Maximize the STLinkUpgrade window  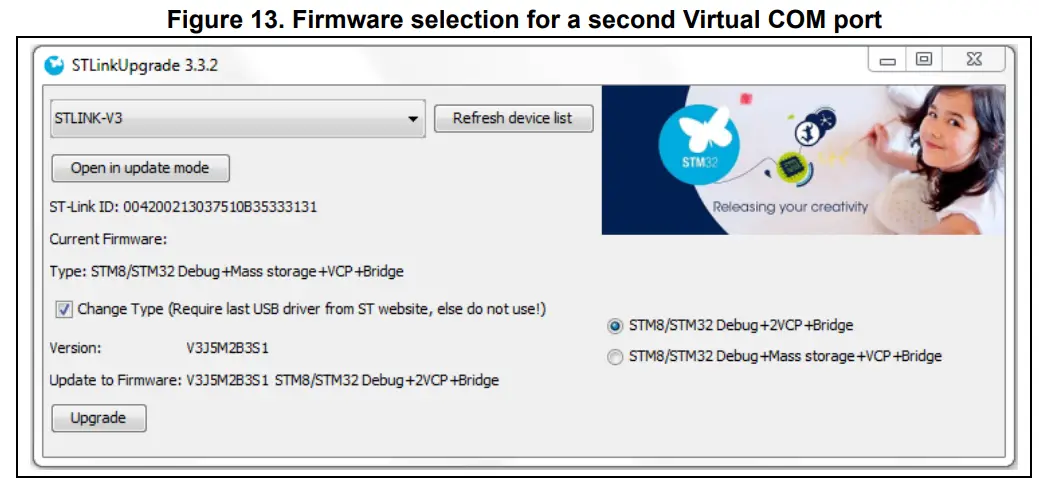coord(924,60)
